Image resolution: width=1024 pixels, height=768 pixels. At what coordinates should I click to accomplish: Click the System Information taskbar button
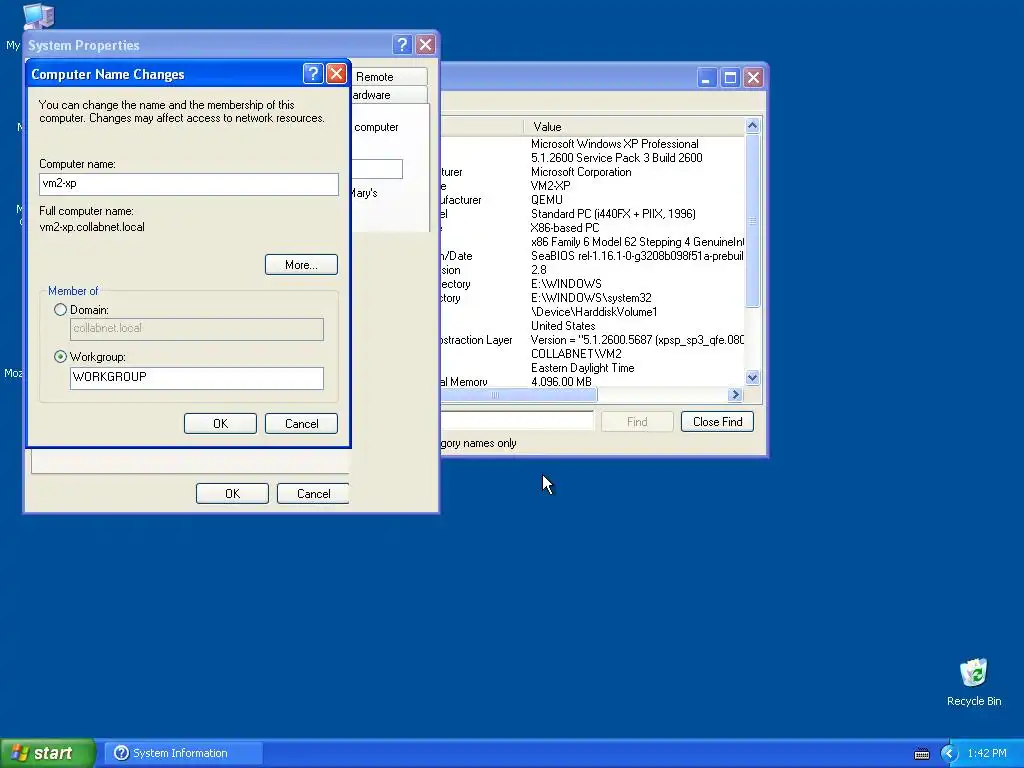(183, 753)
